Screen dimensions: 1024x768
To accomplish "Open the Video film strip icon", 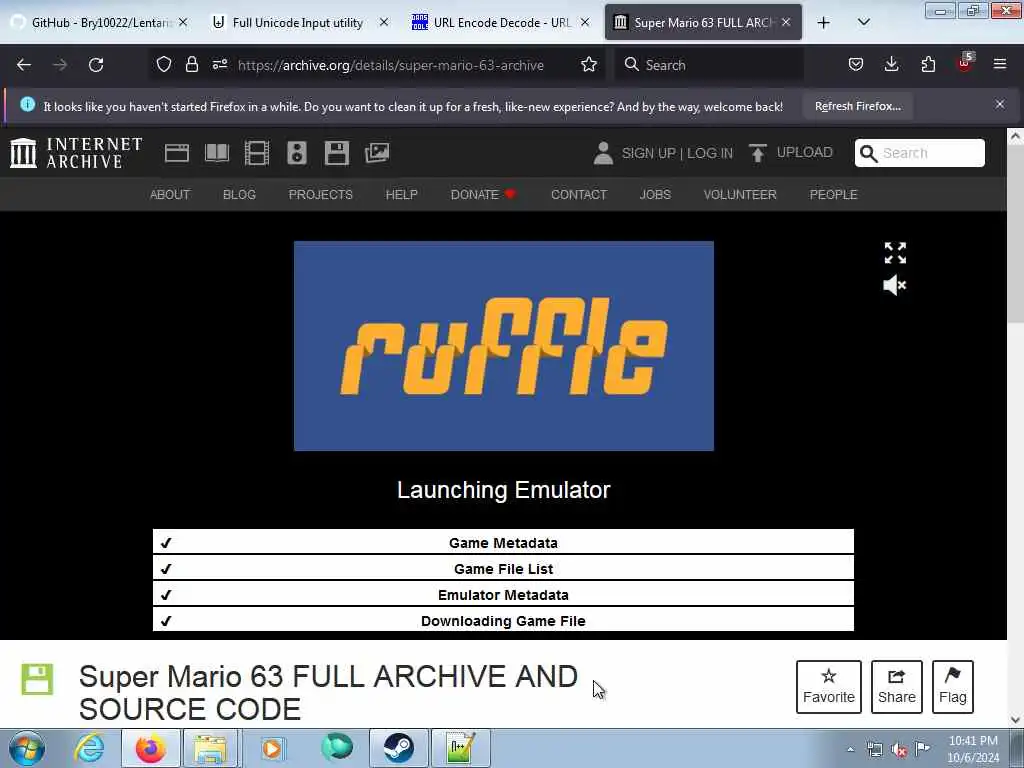I will 257,153.
